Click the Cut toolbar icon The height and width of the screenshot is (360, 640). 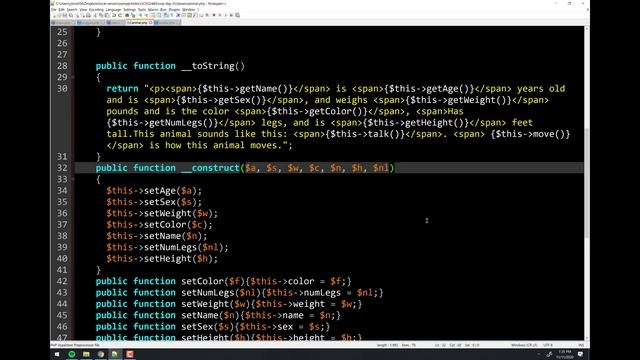tap(96, 15)
